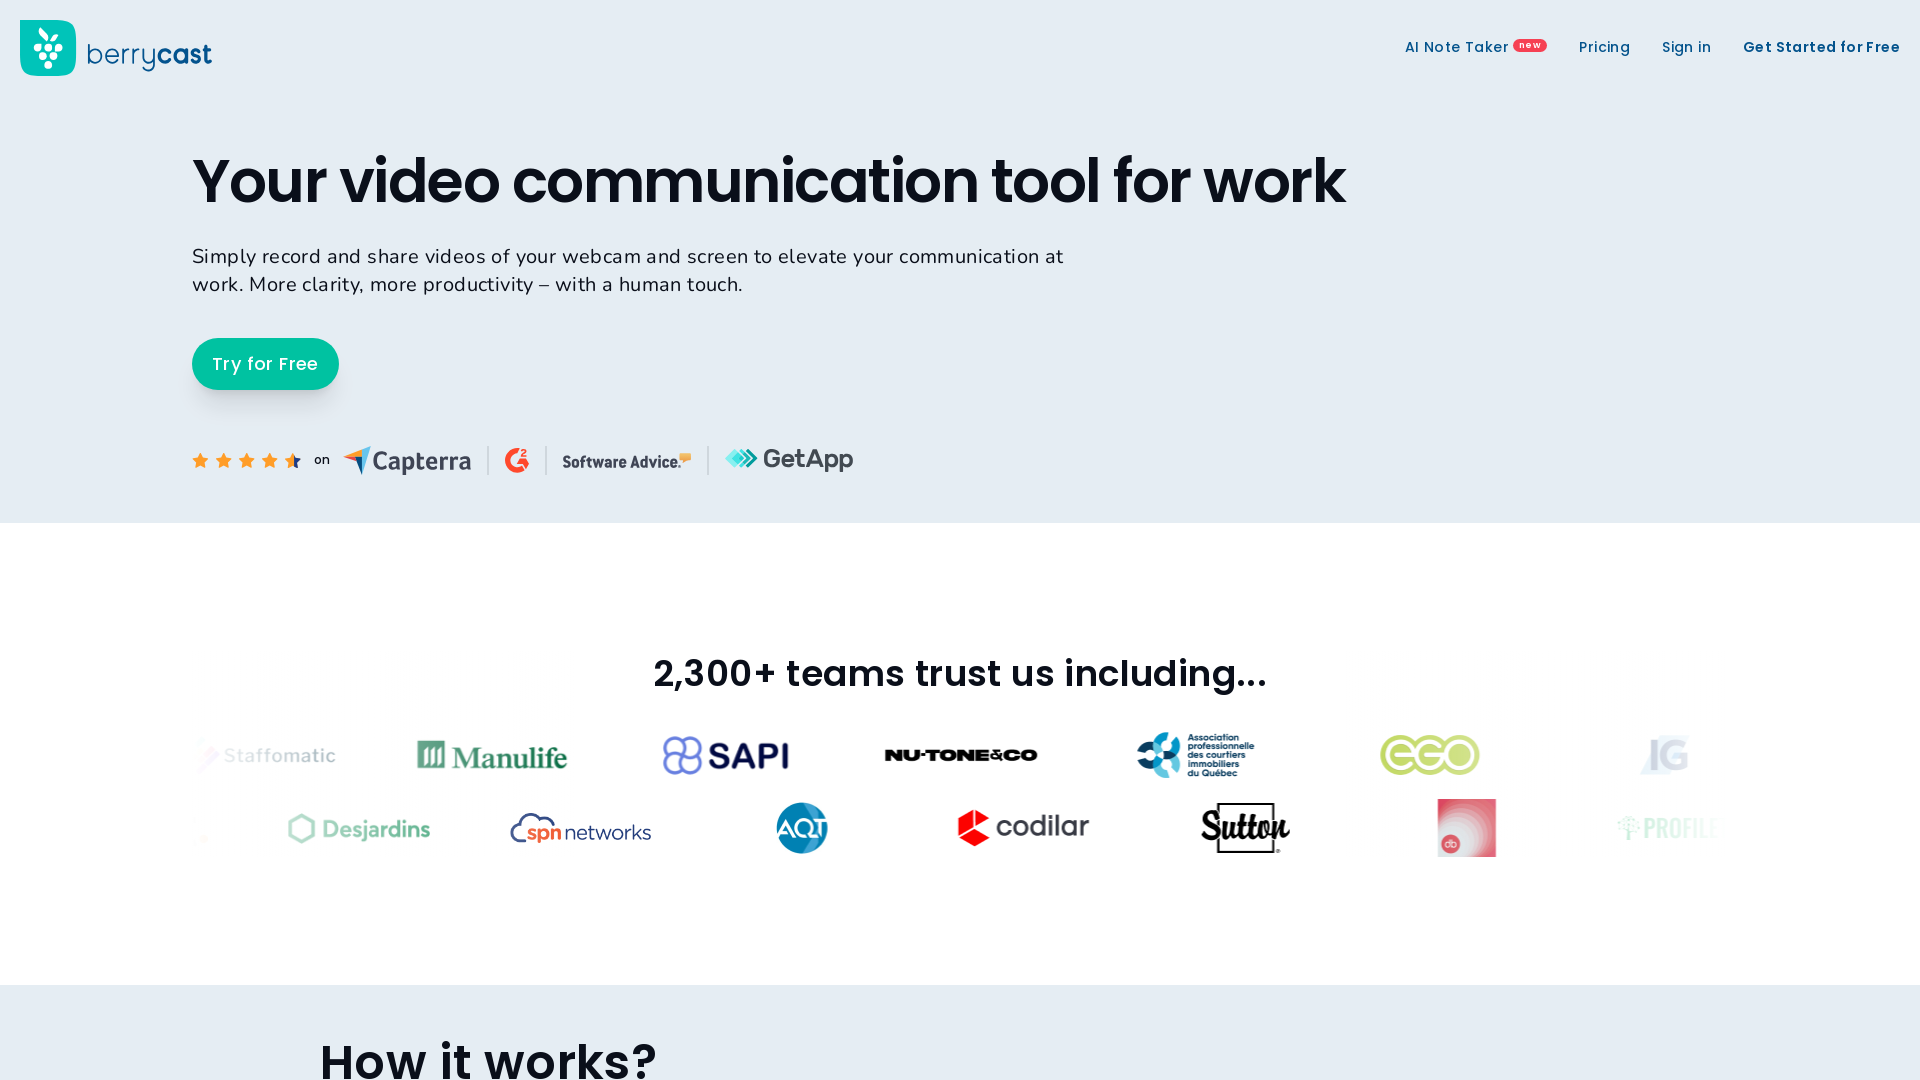Viewport: 1920px width, 1080px height.
Task: Click the Association professionnelle des courtiers logo
Action: click(1195, 755)
